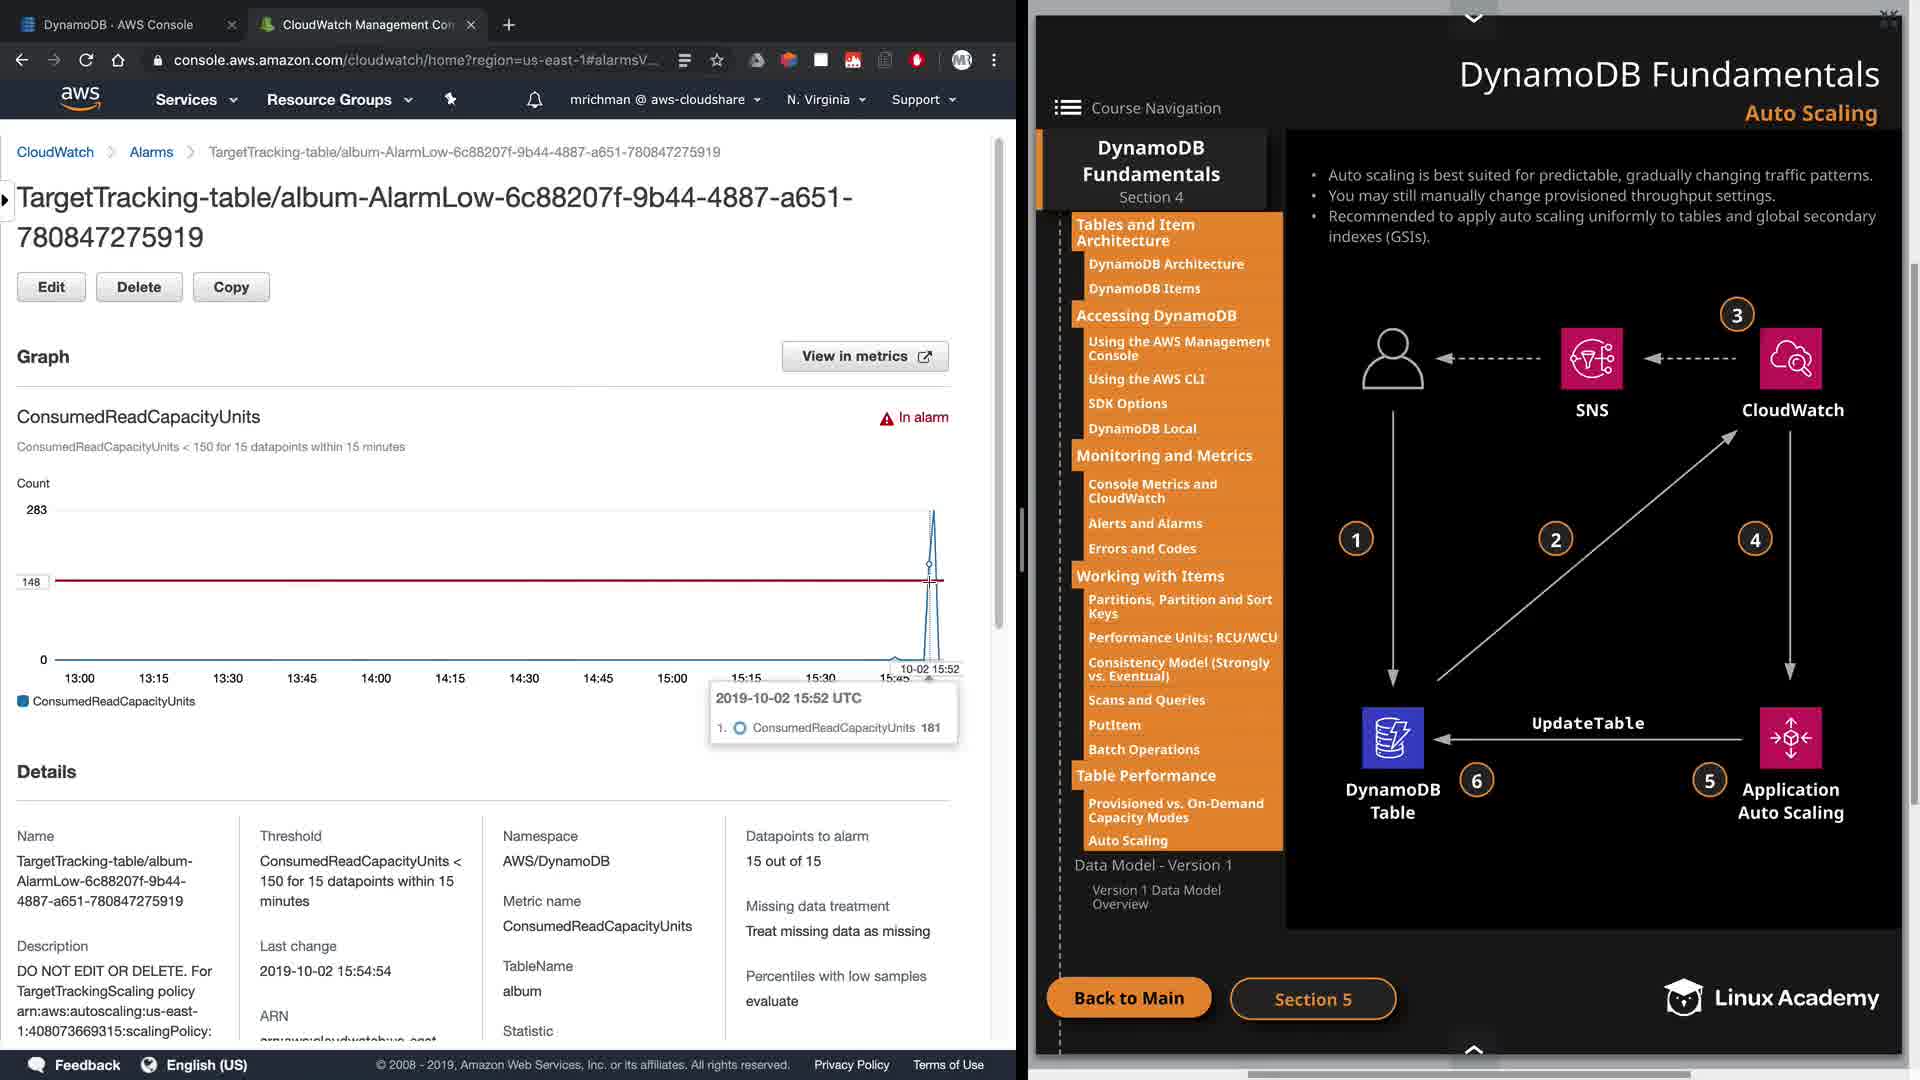Click the AWS logo home icon
This screenshot has height=1080, width=1920.
pyautogui.click(x=80, y=98)
